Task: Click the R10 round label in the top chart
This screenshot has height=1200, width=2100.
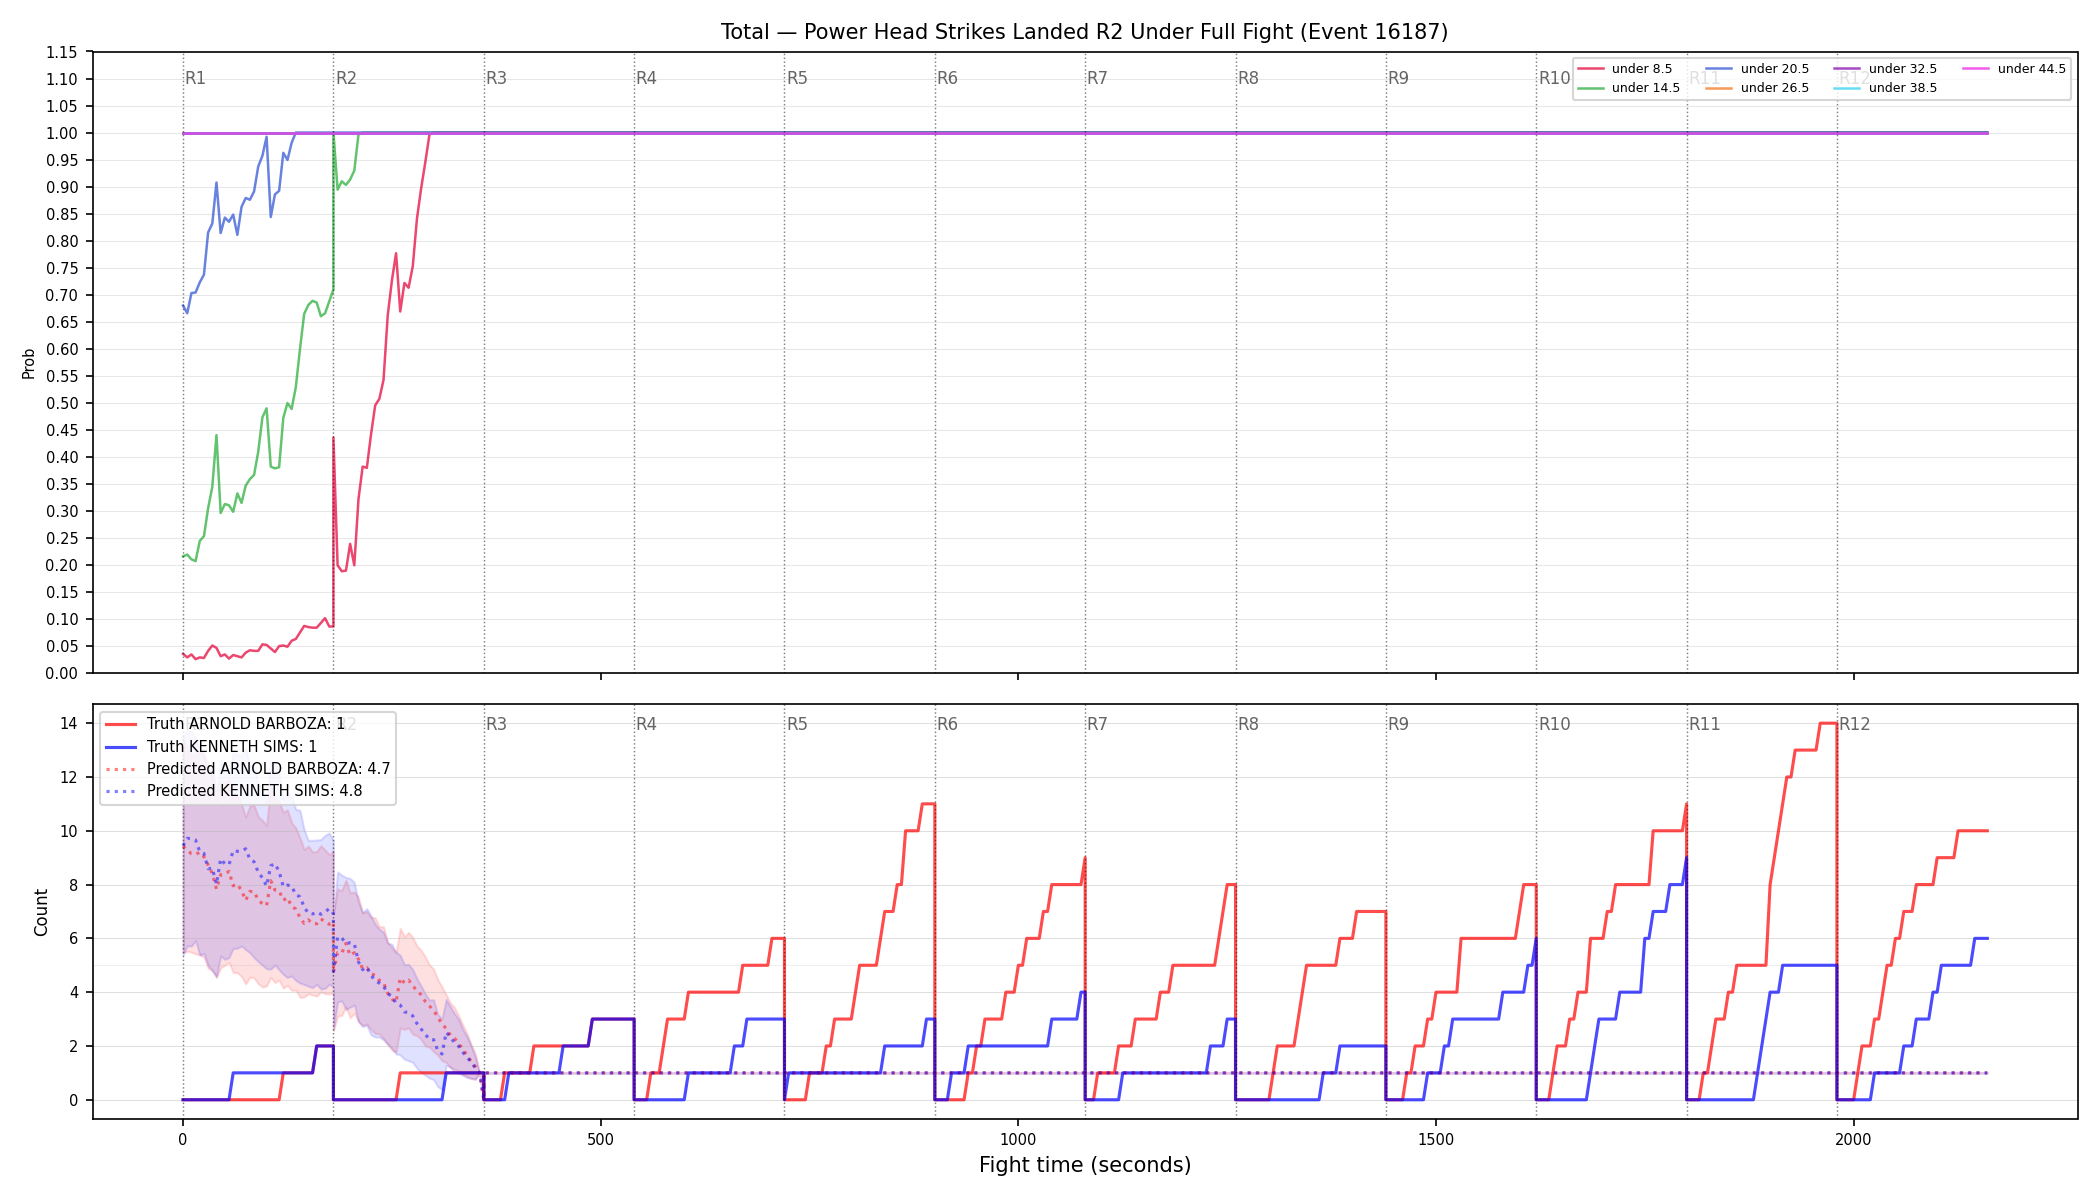Action: [x=1555, y=78]
